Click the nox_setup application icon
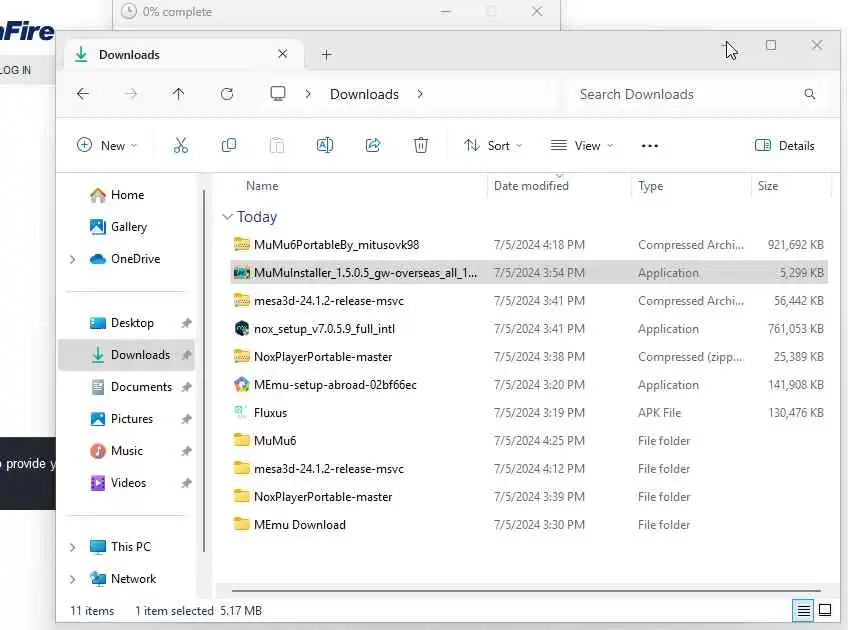 (x=241, y=329)
